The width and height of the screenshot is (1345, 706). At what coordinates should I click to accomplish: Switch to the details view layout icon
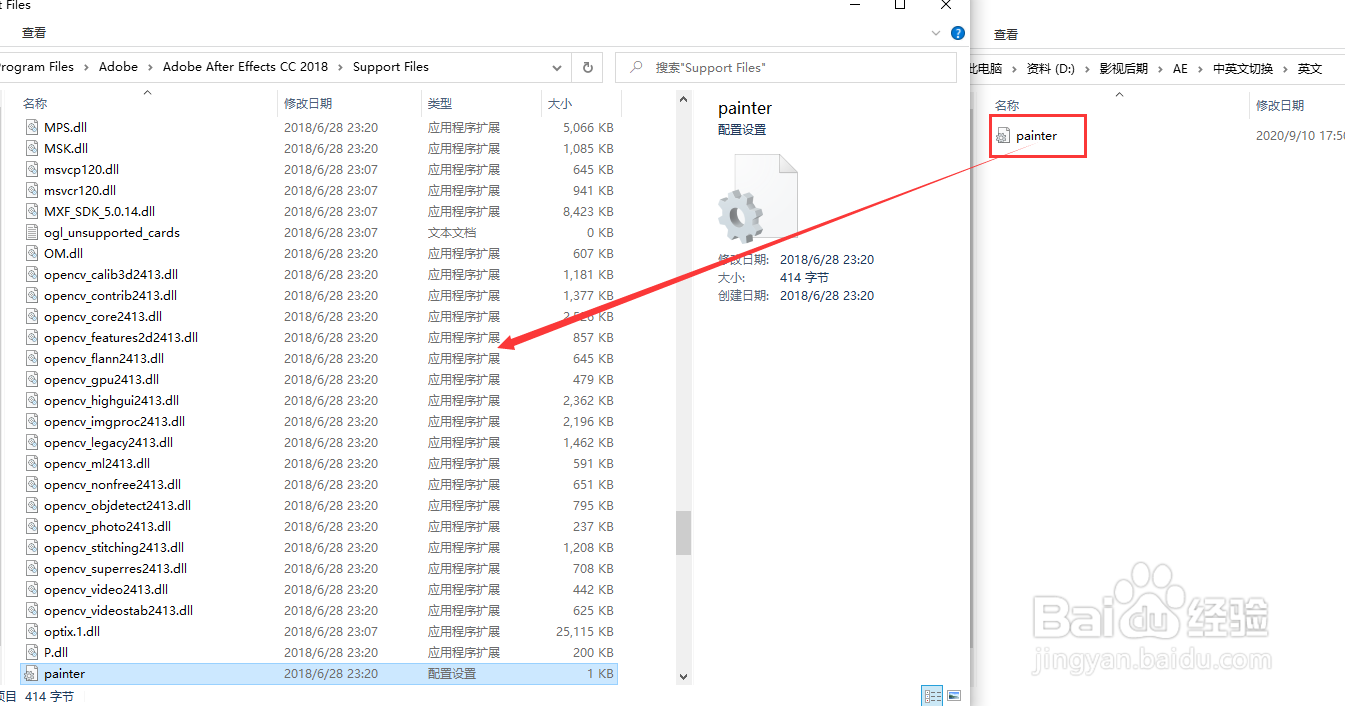tap(932, 696)
